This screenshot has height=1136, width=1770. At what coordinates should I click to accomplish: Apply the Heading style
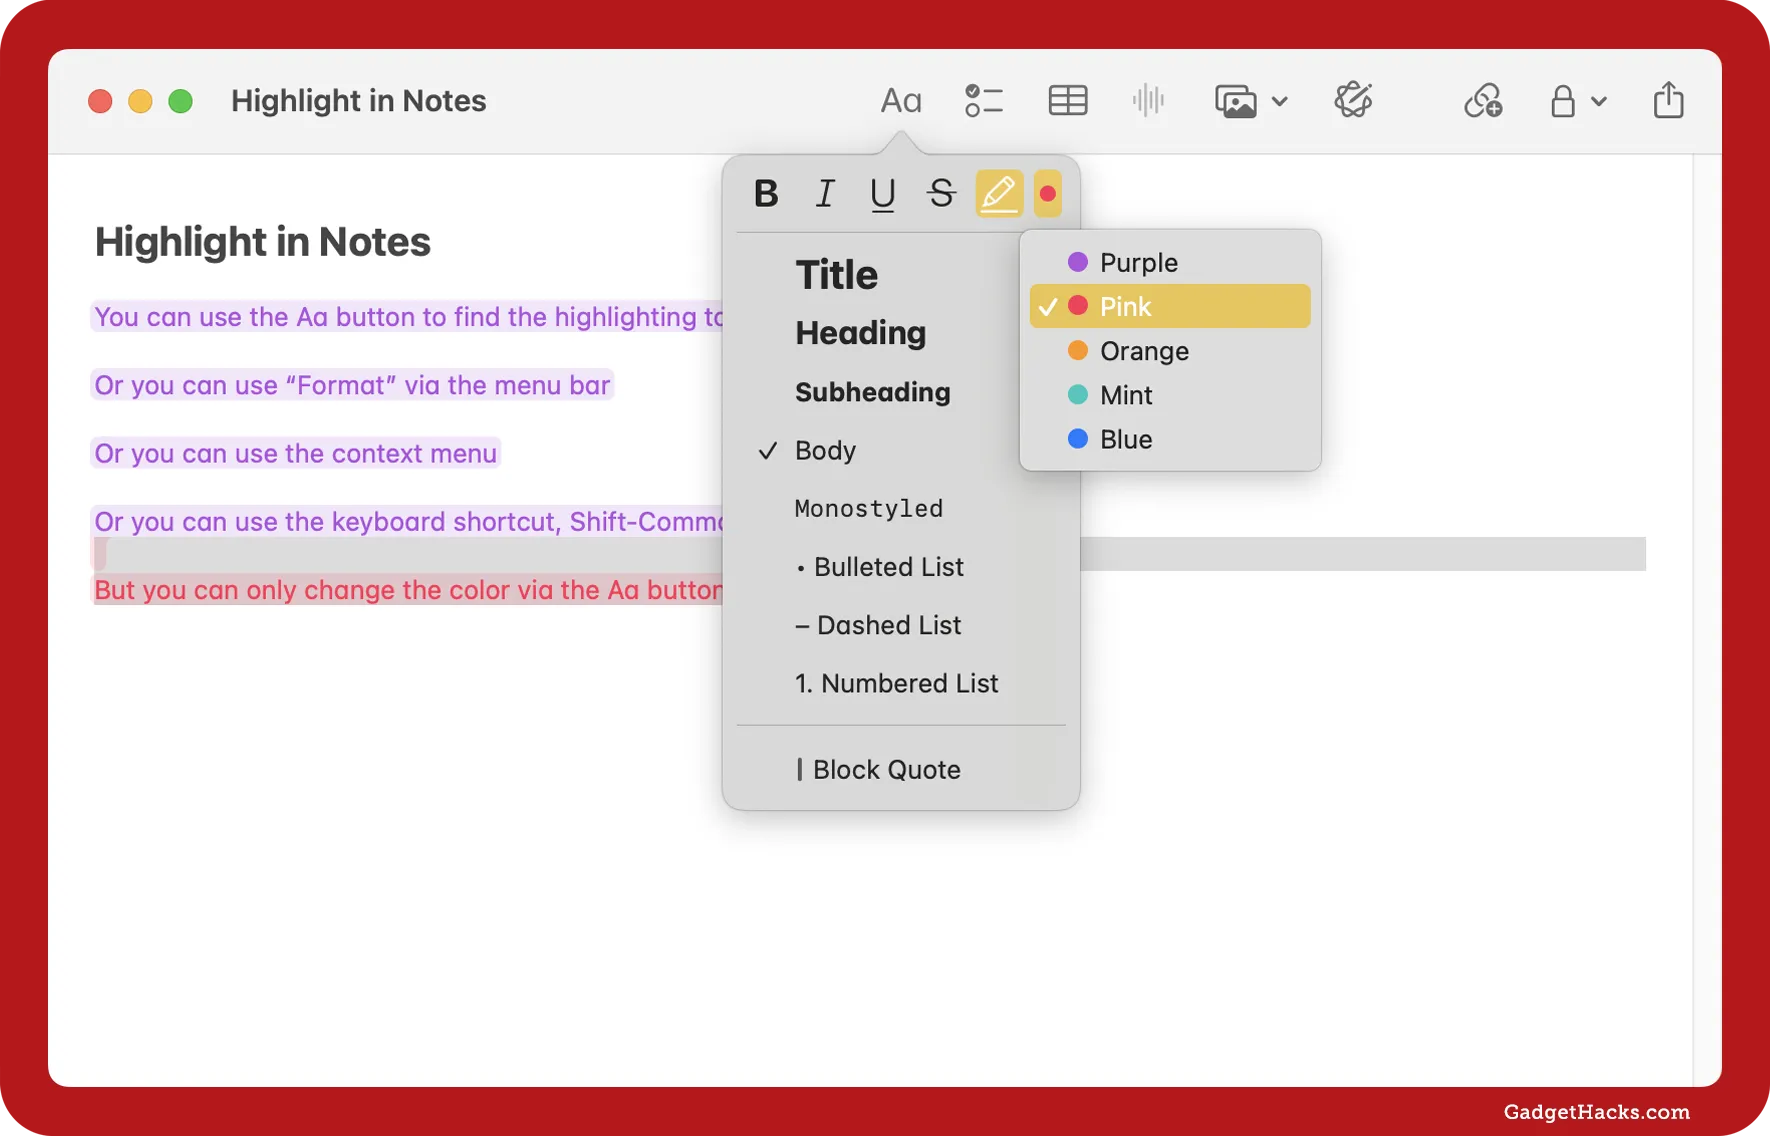[861, 333]
